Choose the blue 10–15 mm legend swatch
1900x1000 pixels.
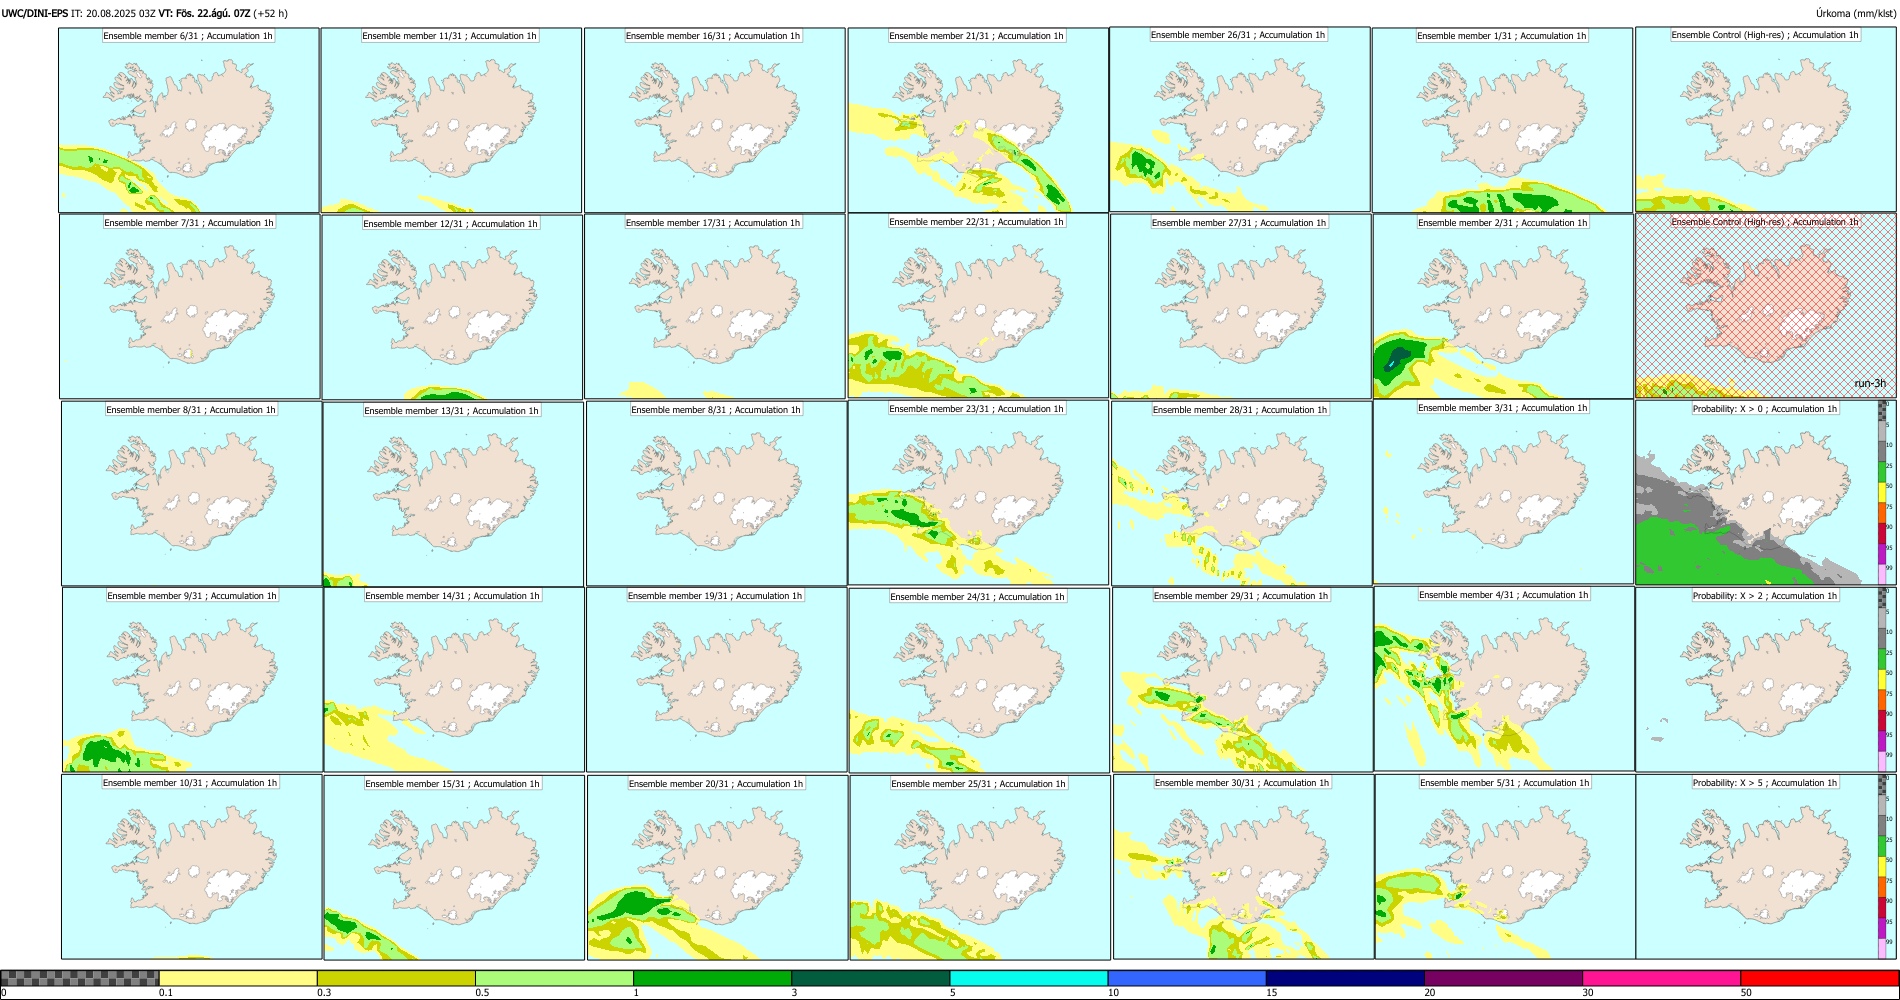pyautogui.click(x=1187, y=978)
